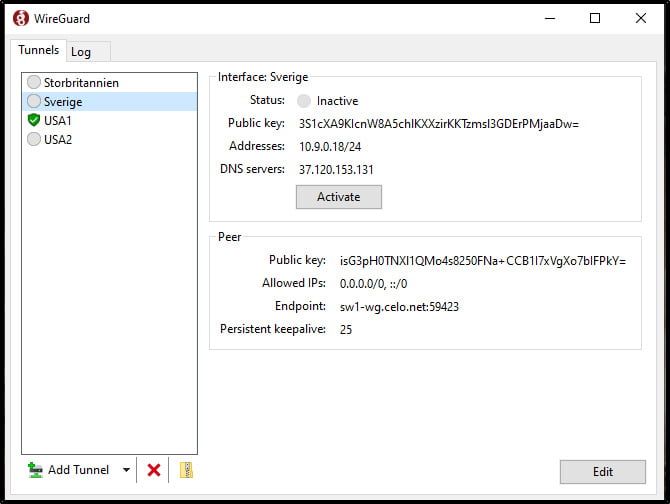The width and height of the screenshot is (670, 504).
Task: Click the Addresses label
Action: [x=257, y=146]
